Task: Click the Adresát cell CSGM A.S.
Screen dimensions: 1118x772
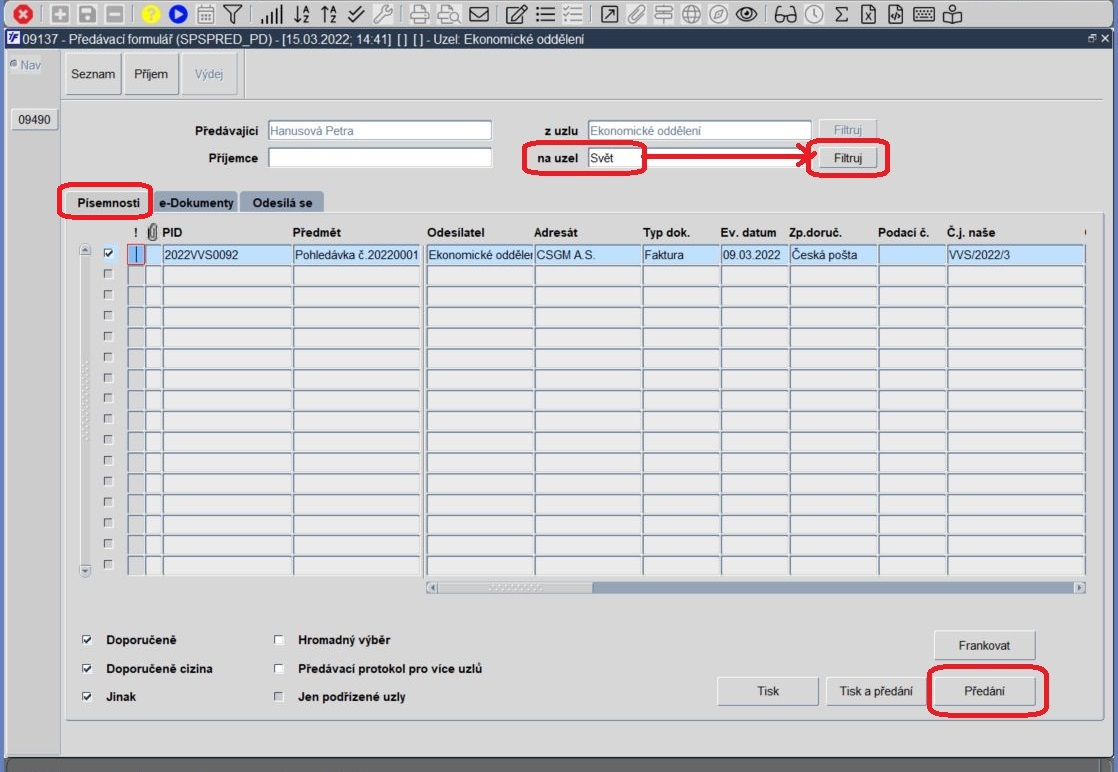Action: [588, 254]
